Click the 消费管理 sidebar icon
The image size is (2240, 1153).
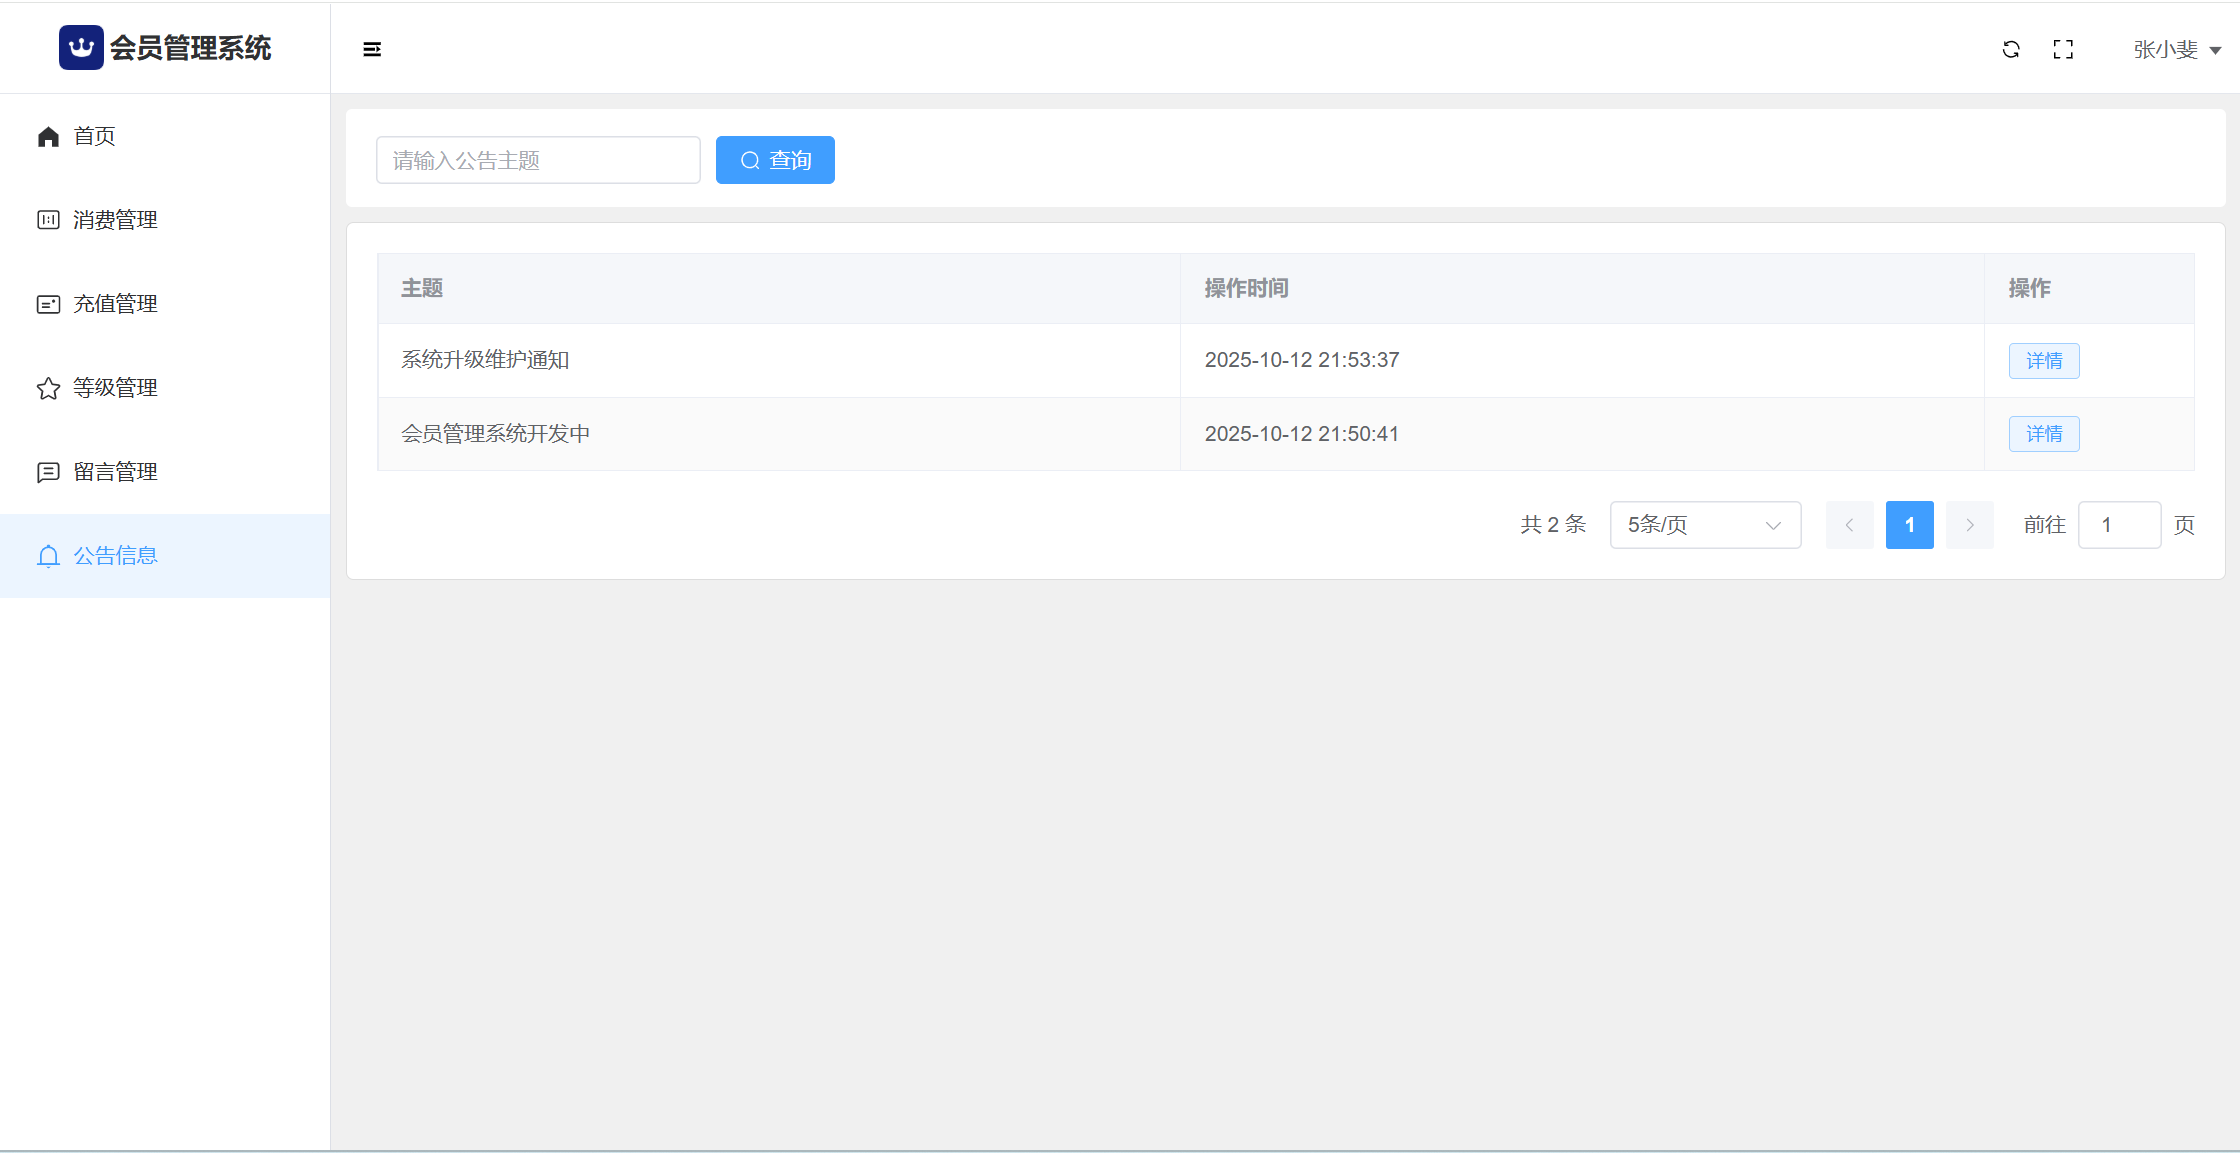(48, 220)
